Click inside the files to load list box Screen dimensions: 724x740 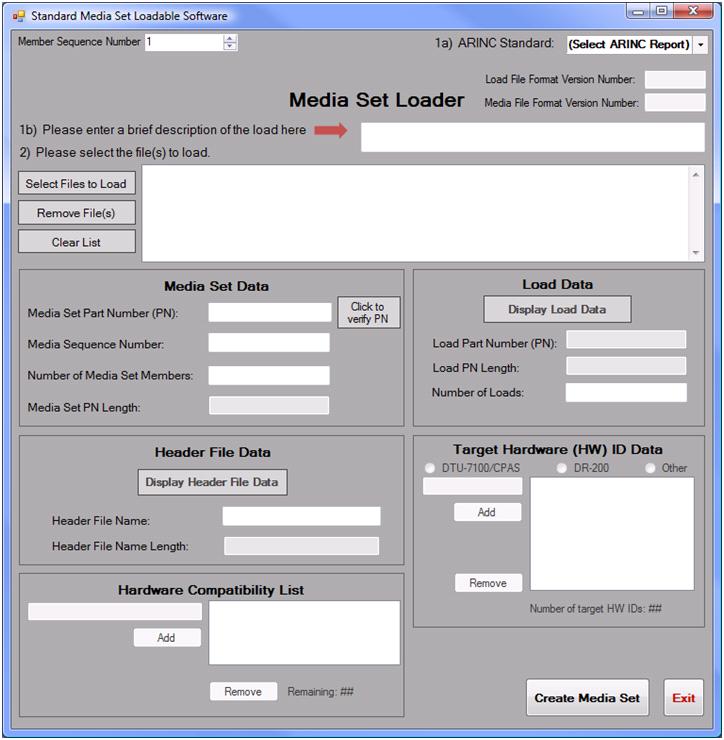click(x=415, y=213)
